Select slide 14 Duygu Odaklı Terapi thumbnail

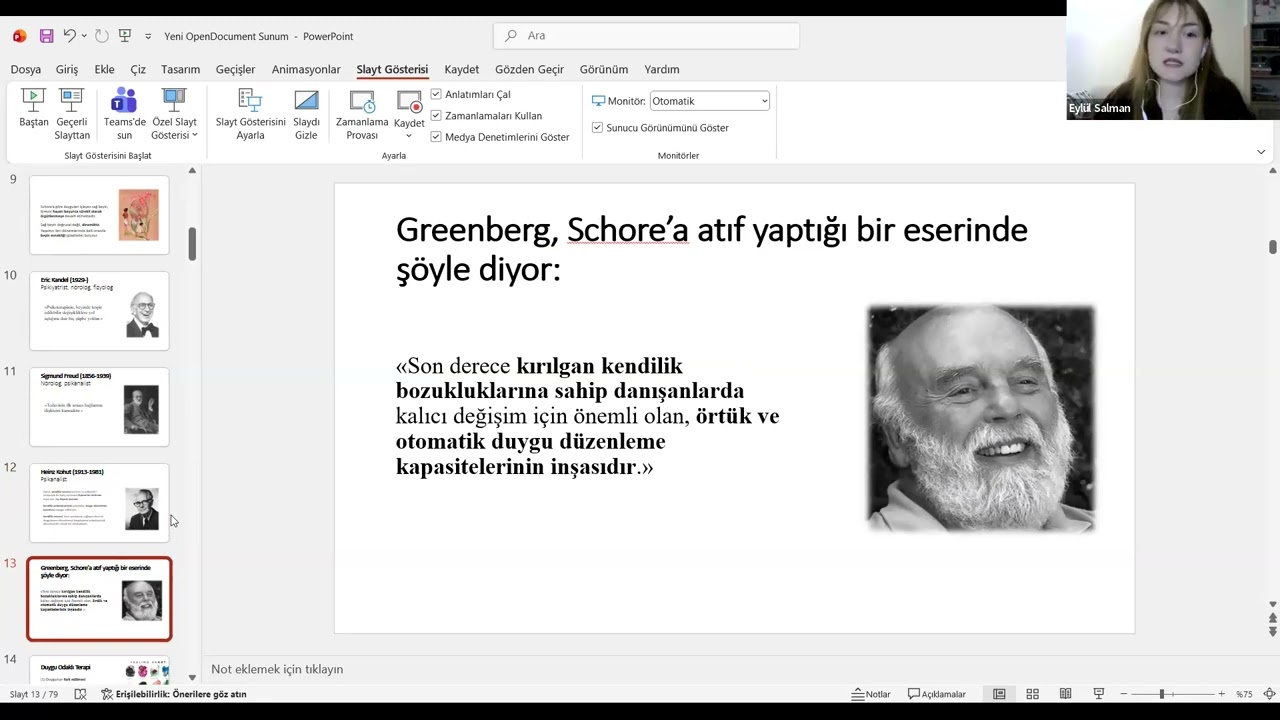click(x=99, y=669)
